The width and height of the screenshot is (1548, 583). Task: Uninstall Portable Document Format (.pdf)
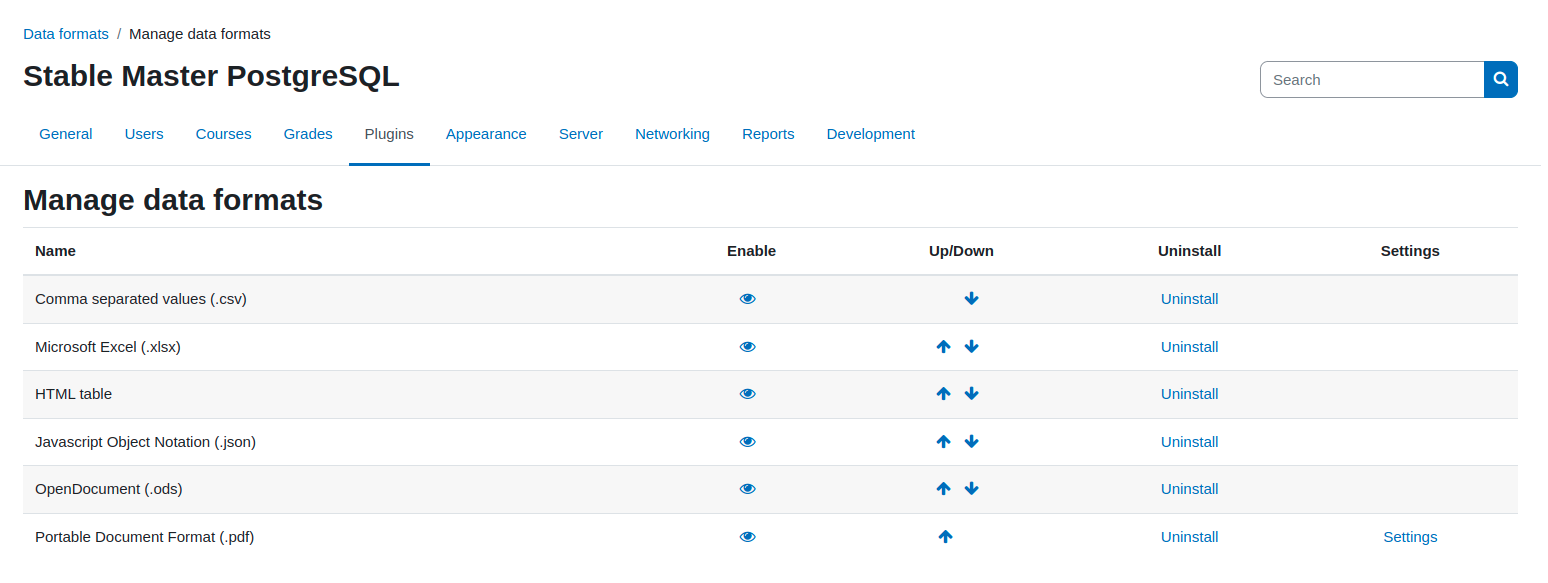click(x=1190, y=537)
